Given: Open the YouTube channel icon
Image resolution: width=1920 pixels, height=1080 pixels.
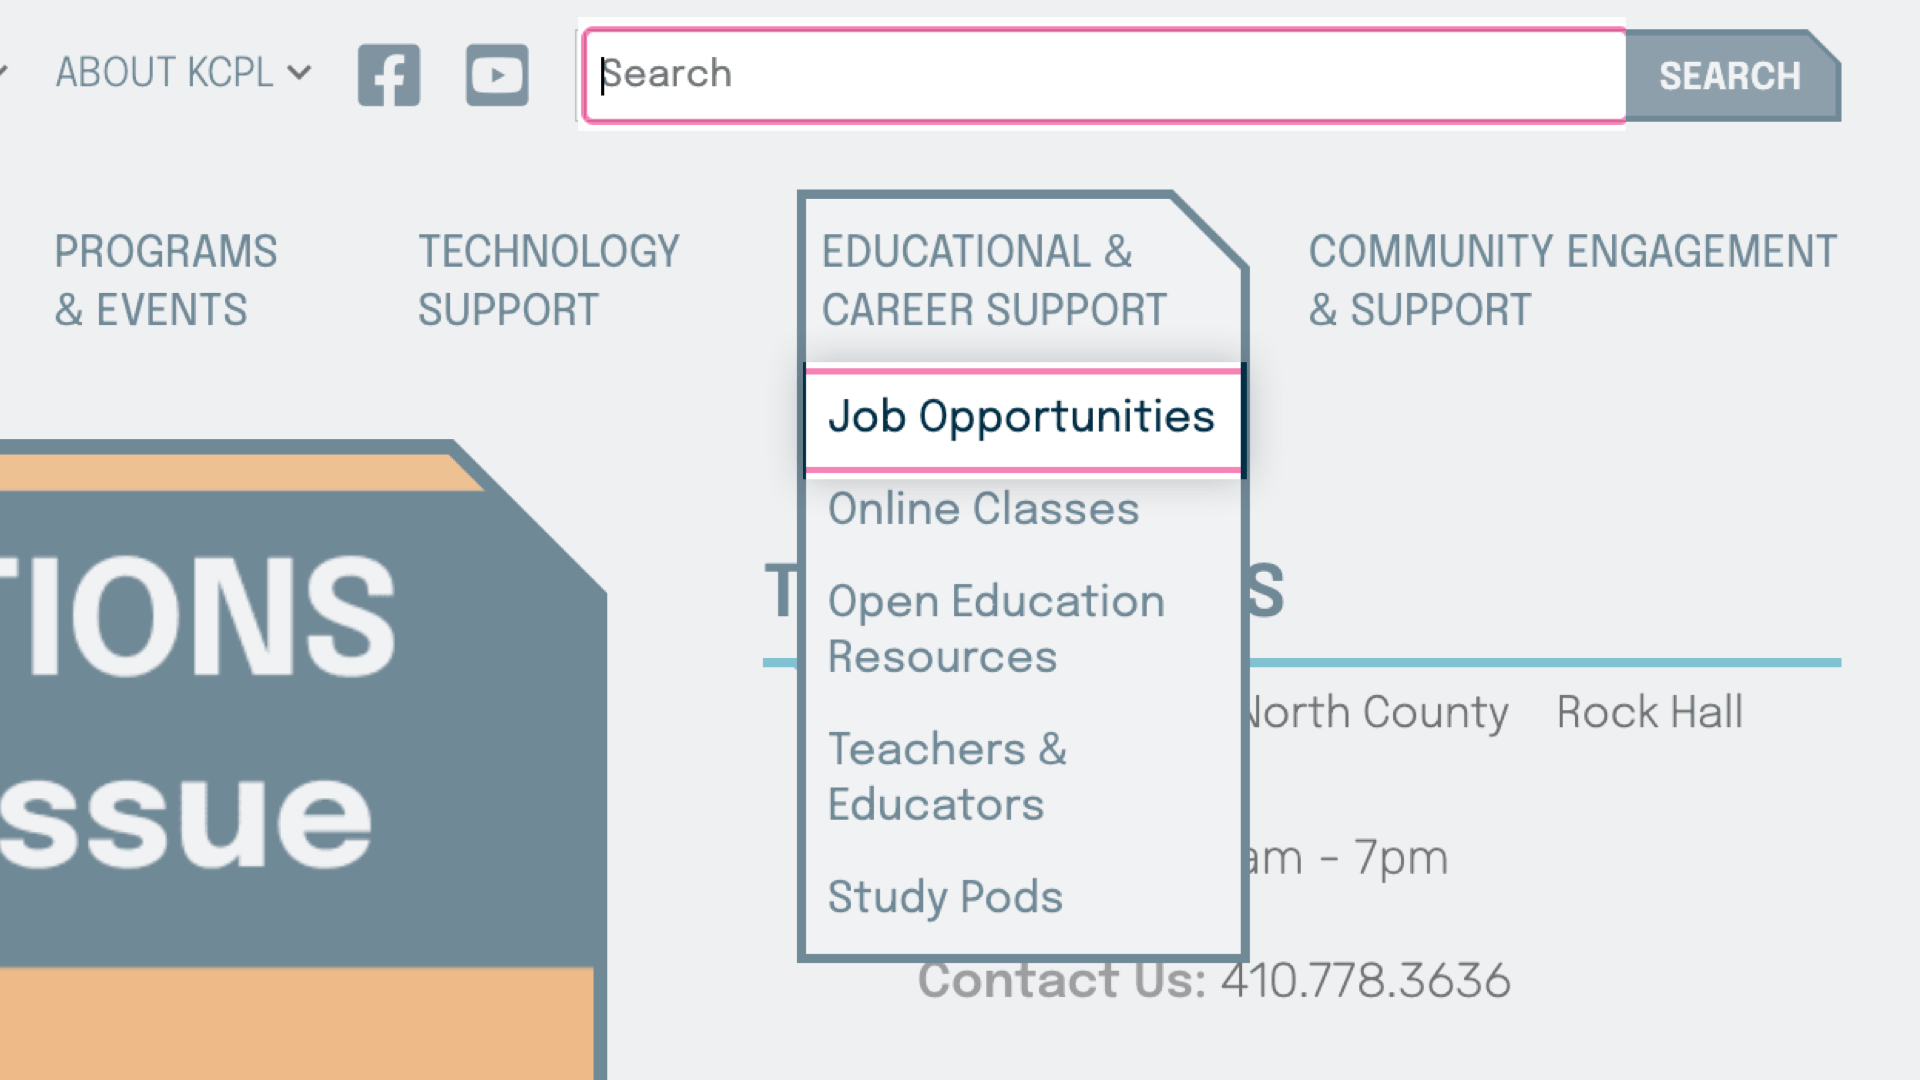Looking at the screenshot, I should [x=497, y=75].
